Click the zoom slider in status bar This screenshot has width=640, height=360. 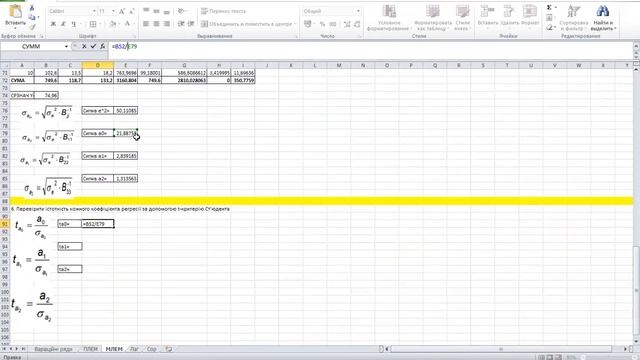tap(608, 358)
